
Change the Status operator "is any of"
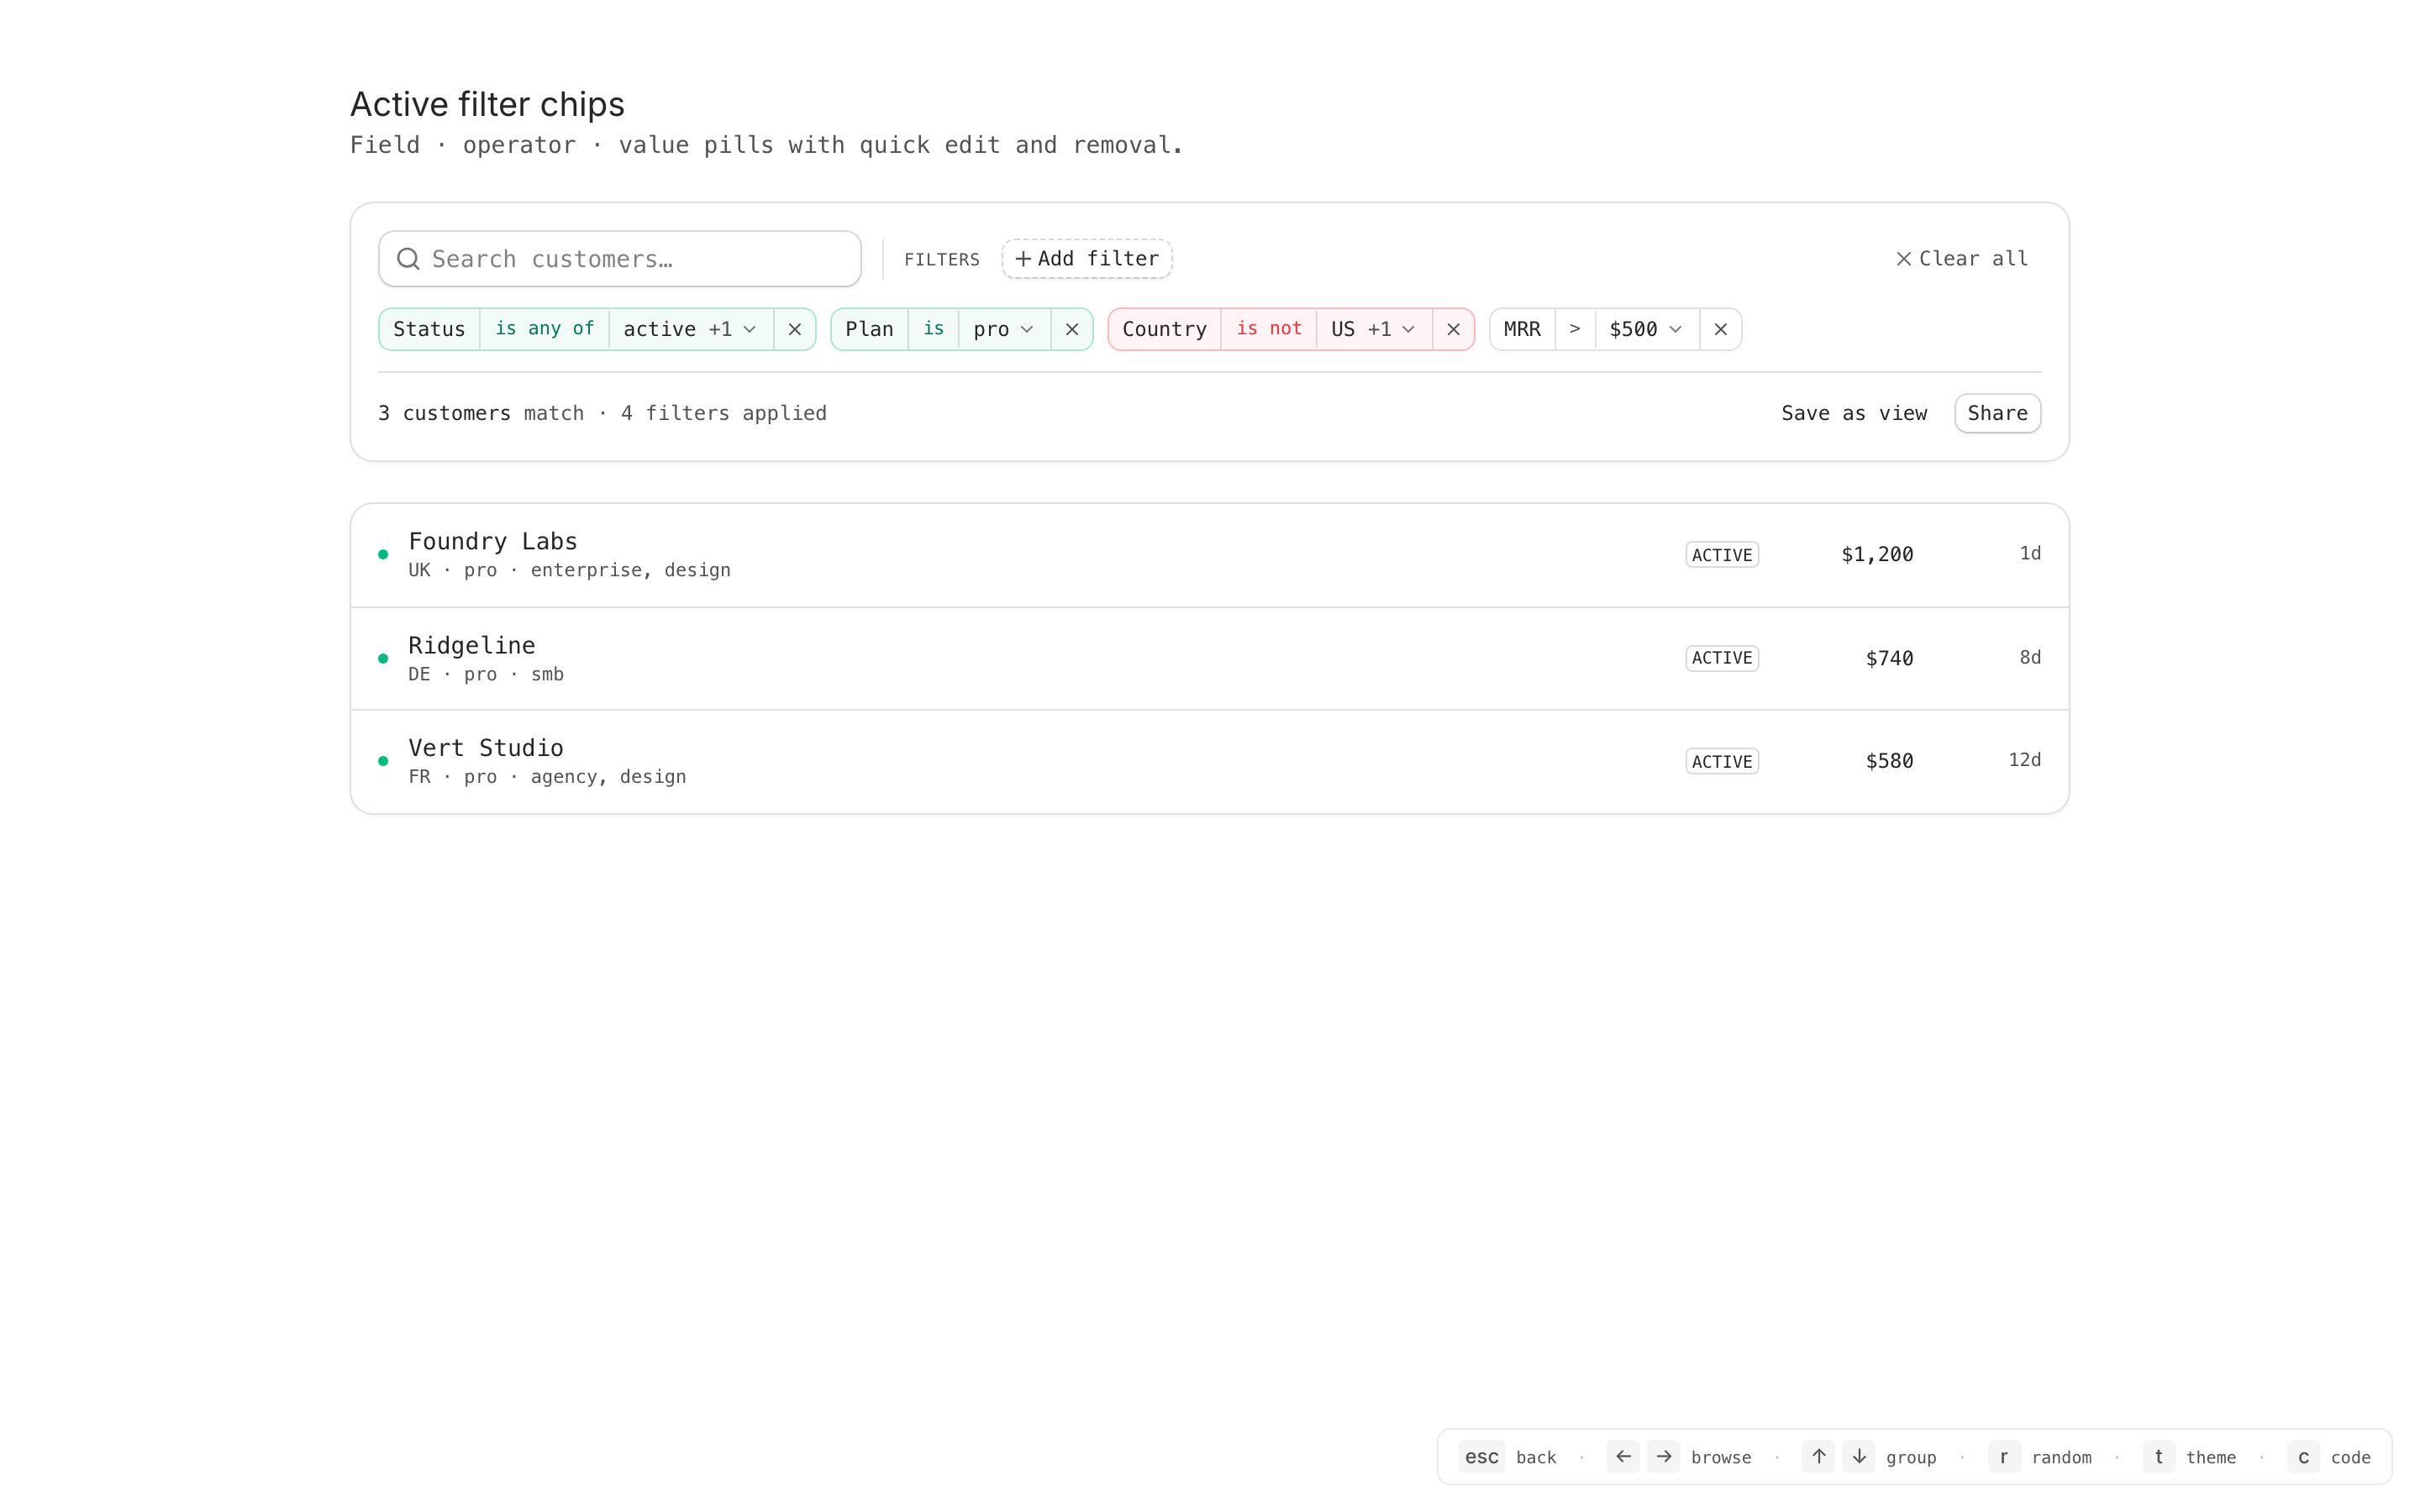pos(544,329)
